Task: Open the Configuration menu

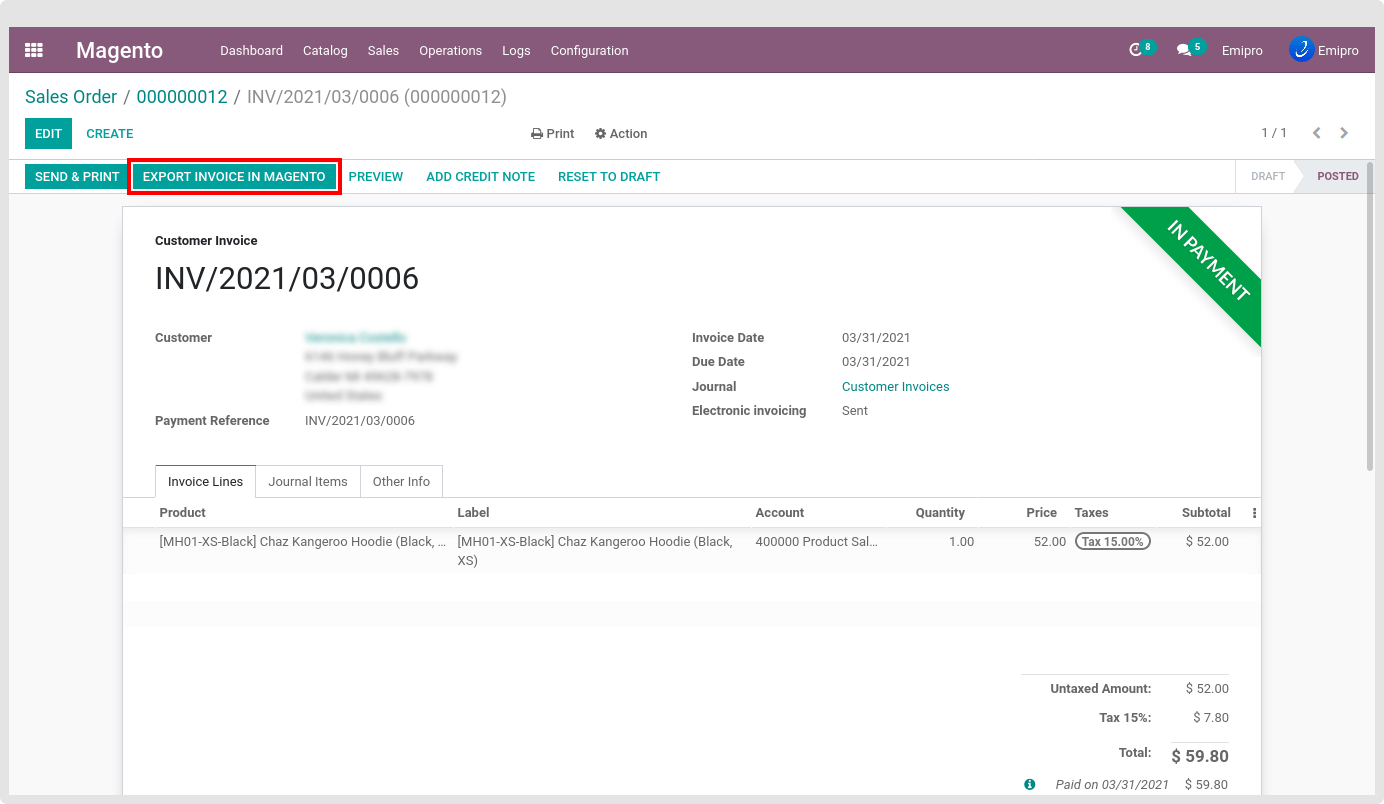Action: coord(589,50)
